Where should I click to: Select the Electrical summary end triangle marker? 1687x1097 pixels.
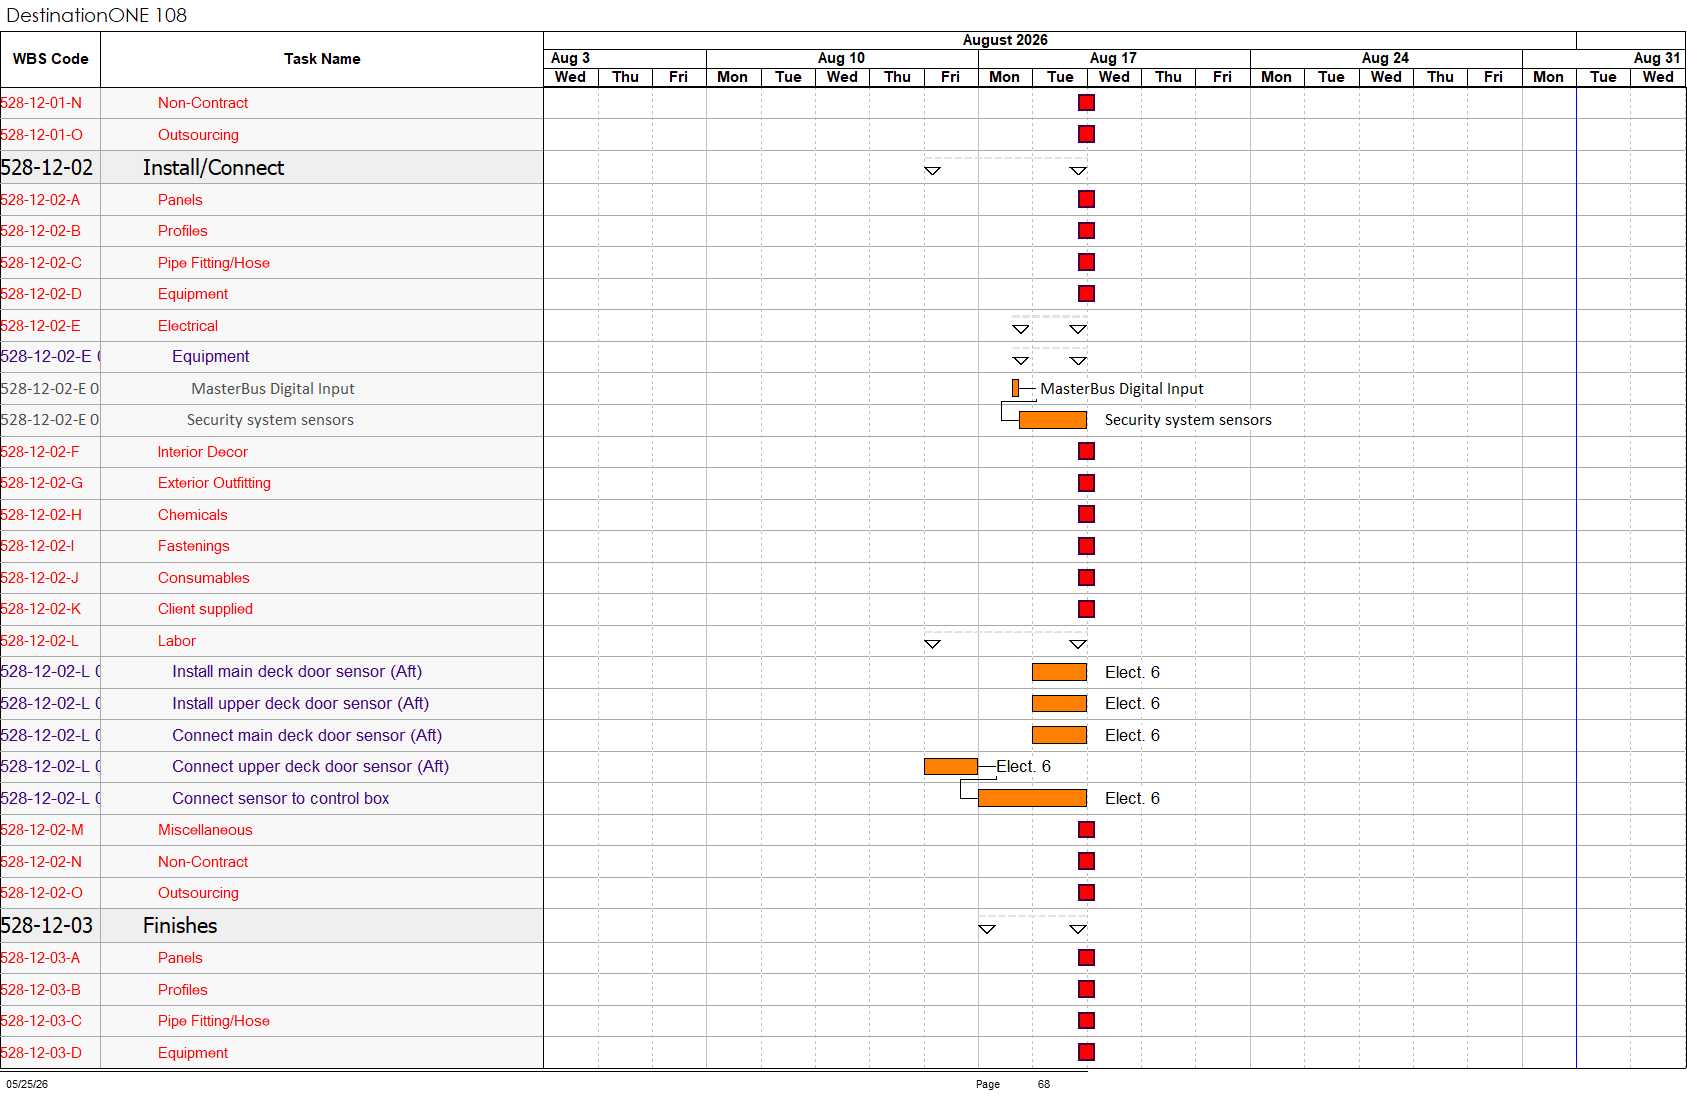pos(1078,329)
